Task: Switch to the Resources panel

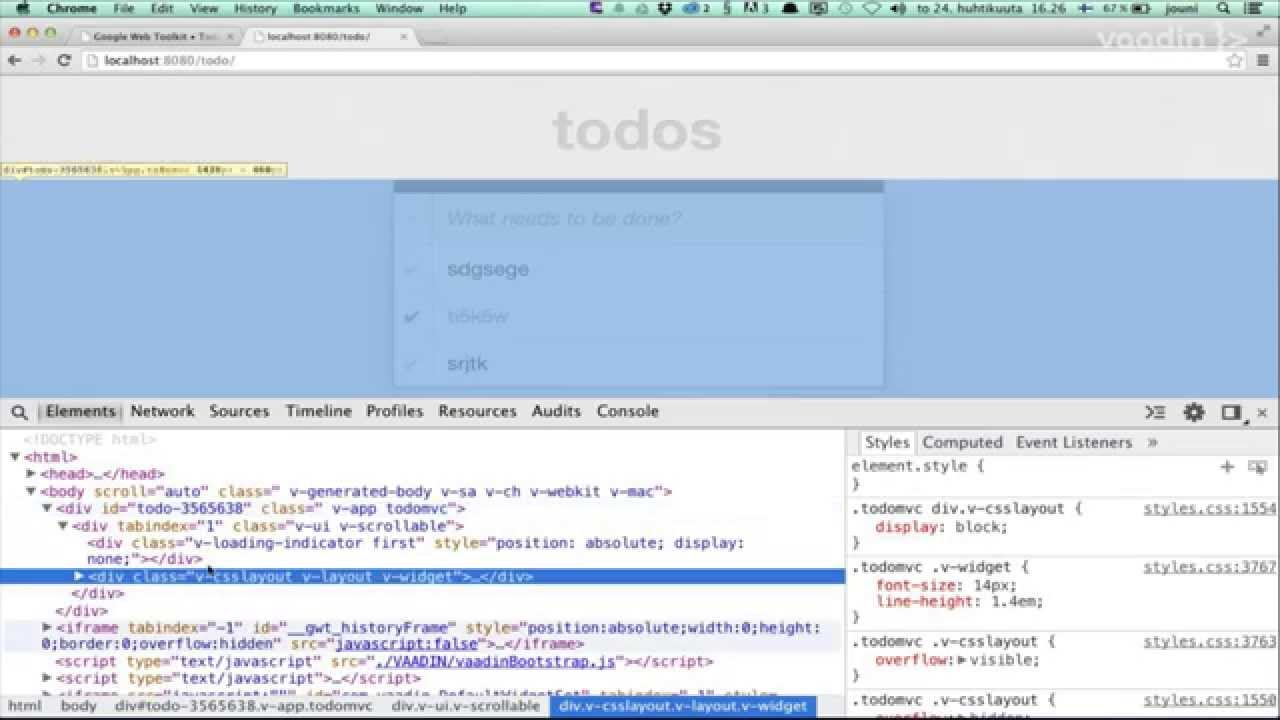Action: 477,411
